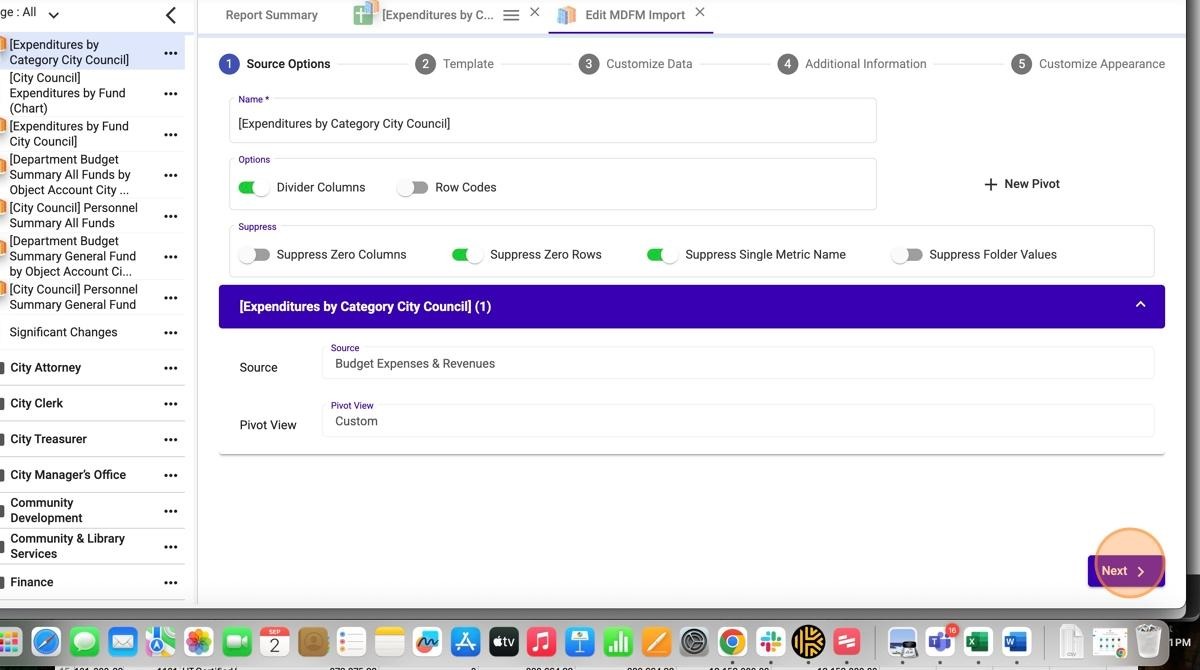The height and width of the screenshot is (670, 1200).
Task: Select Expenditures by Category City Council report
Action: click(x=70, y=52)
